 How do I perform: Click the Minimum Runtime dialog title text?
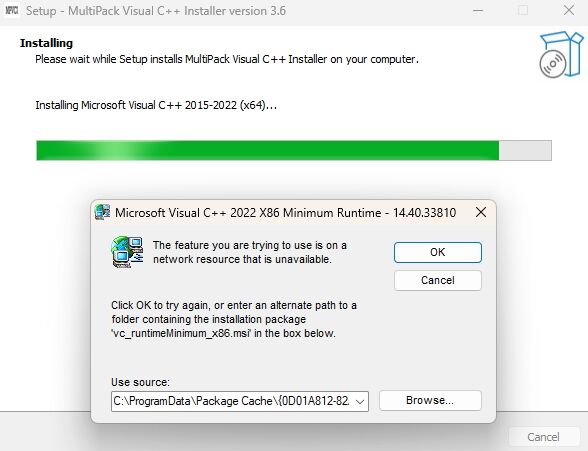coord(285,213)
